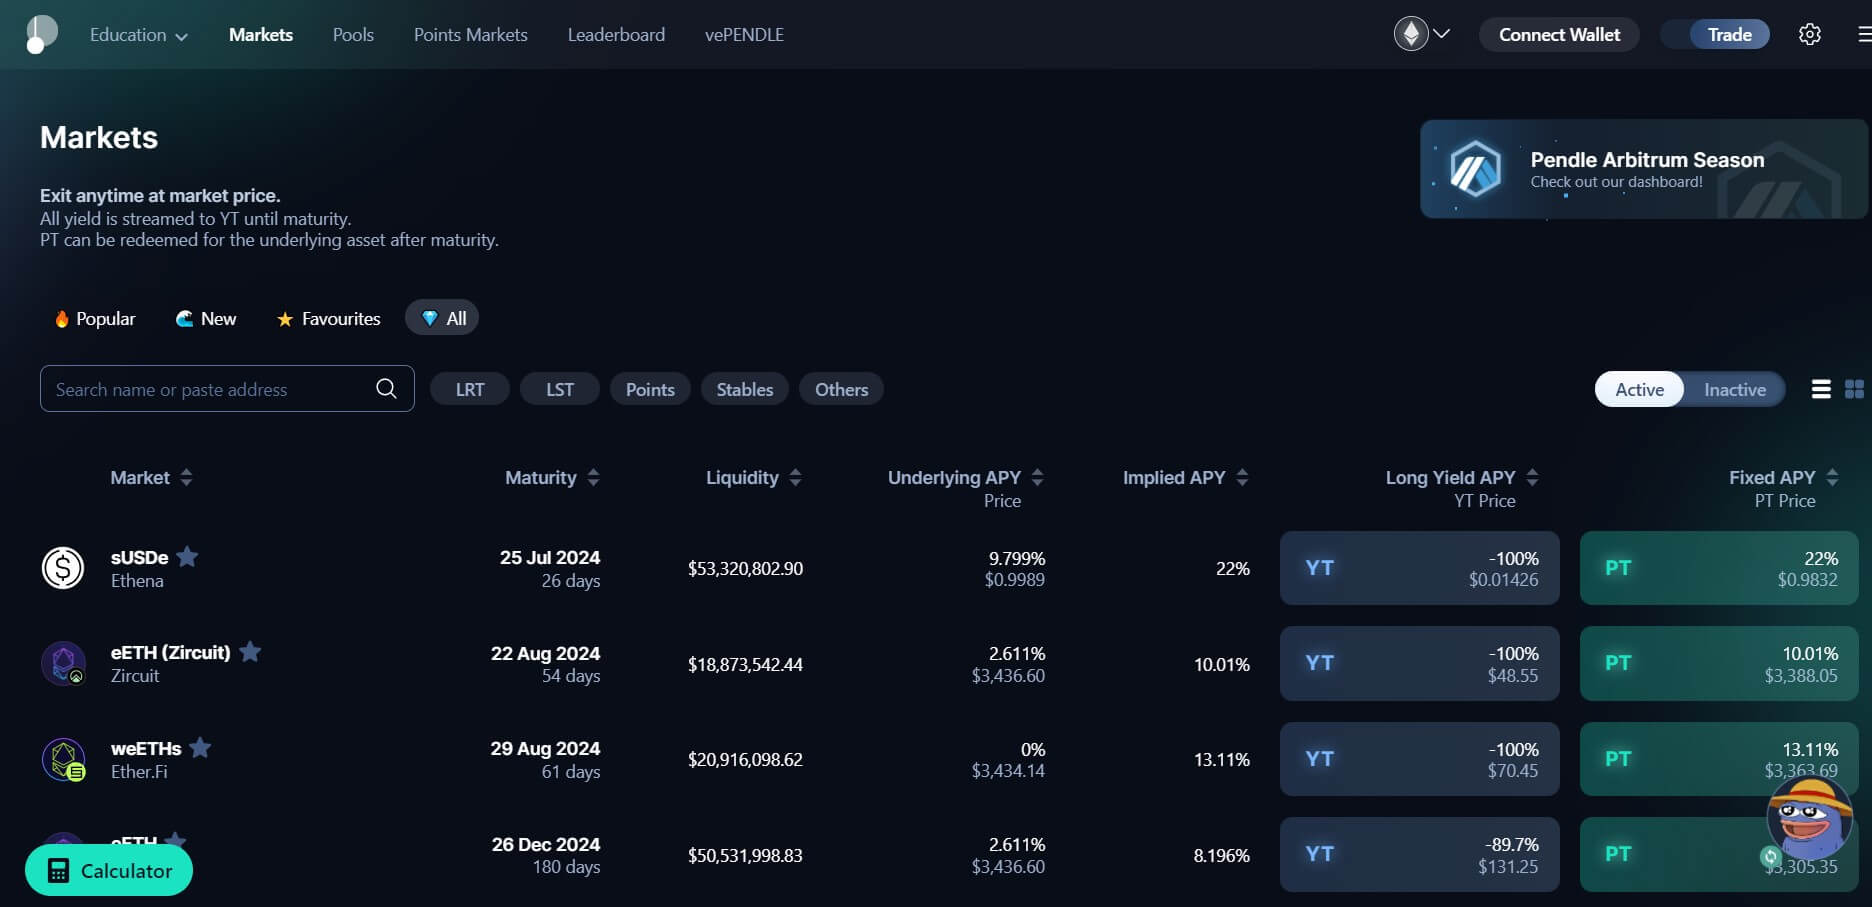
Task: Sort by Long Yield APY arrows
Action: tap(1532, 477)
